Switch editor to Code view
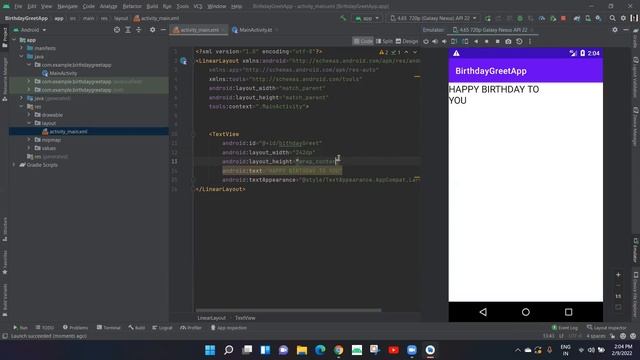The image size is (640, 360). pos(363,41)
